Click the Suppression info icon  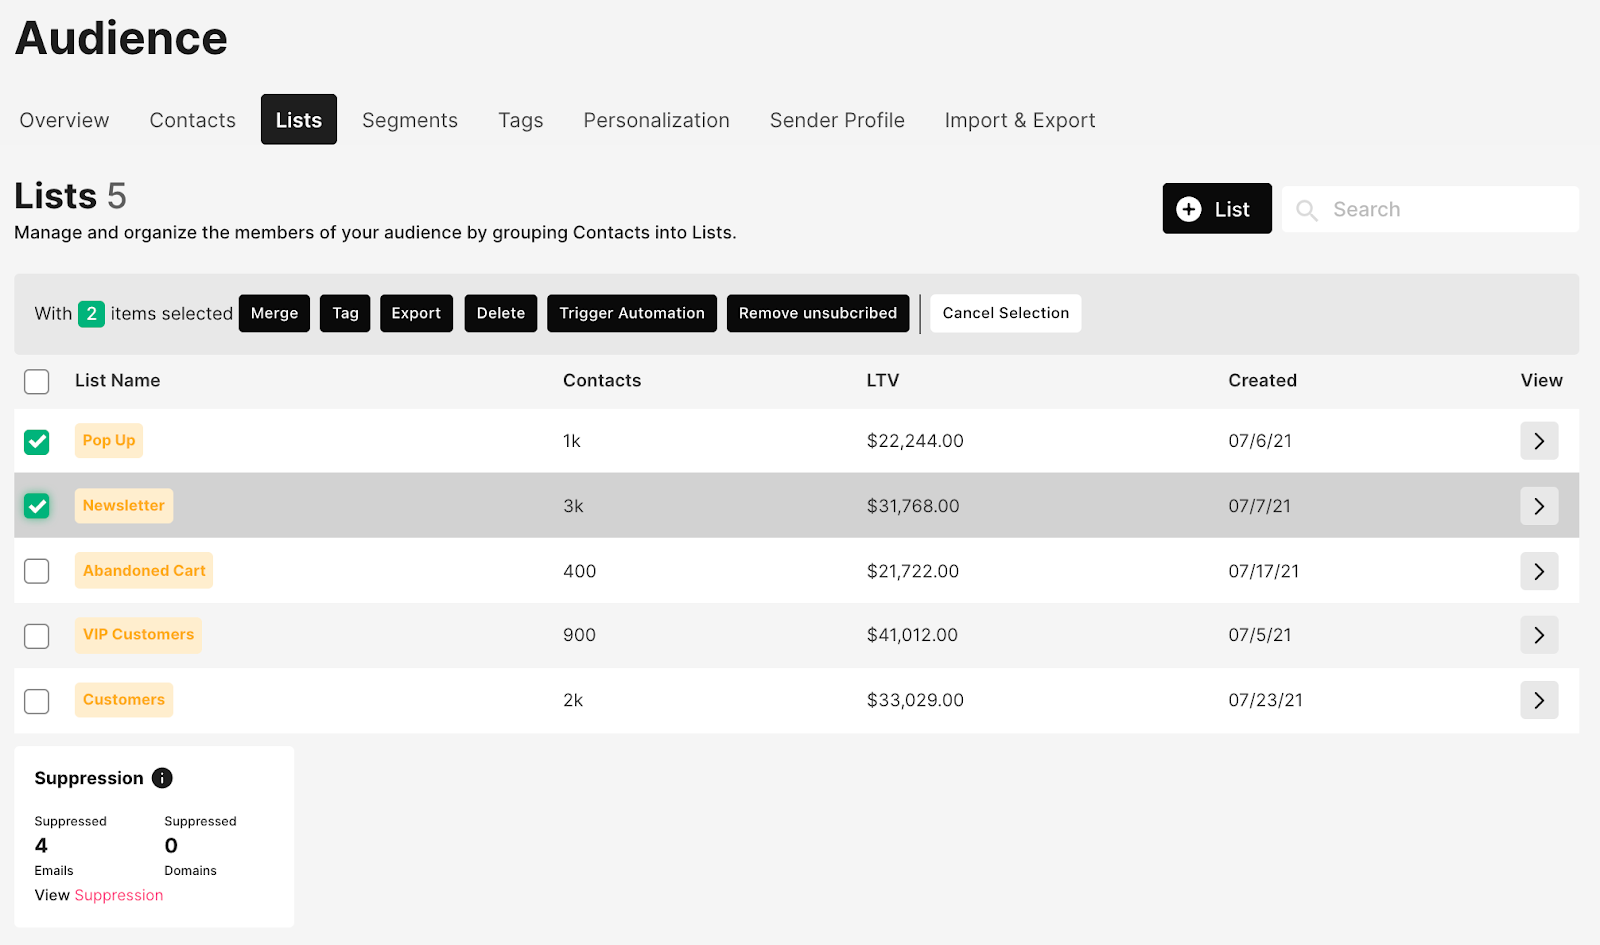coord(162,778)
